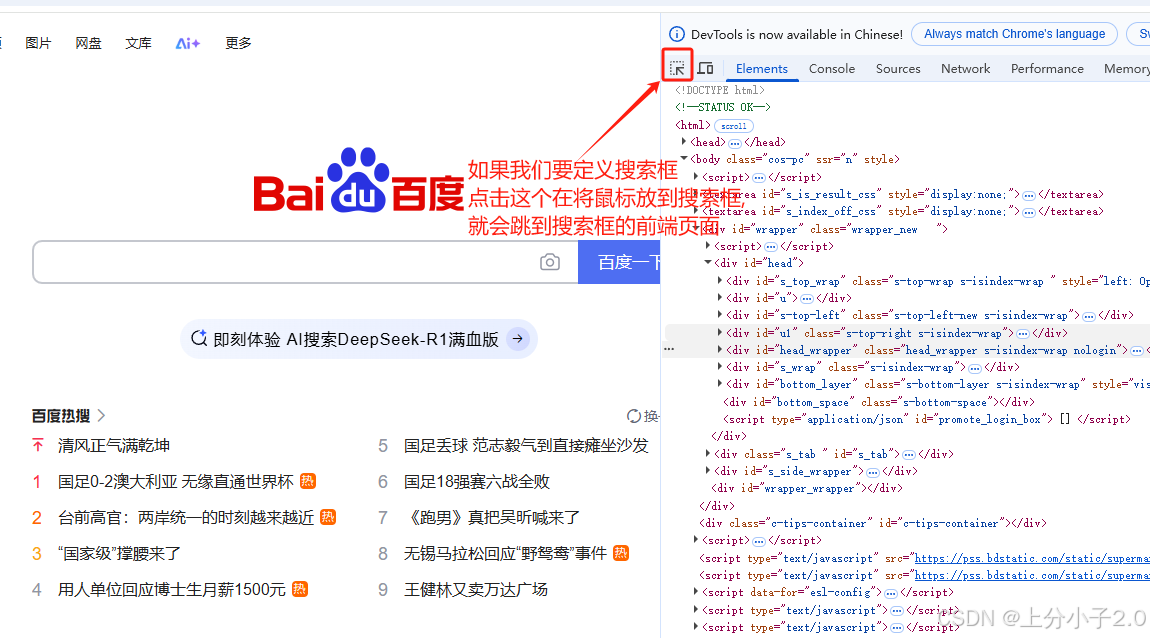Open hot search 国足18强赛六战全败
This screenshot has width=1150, height=638.
click(477, 482)
